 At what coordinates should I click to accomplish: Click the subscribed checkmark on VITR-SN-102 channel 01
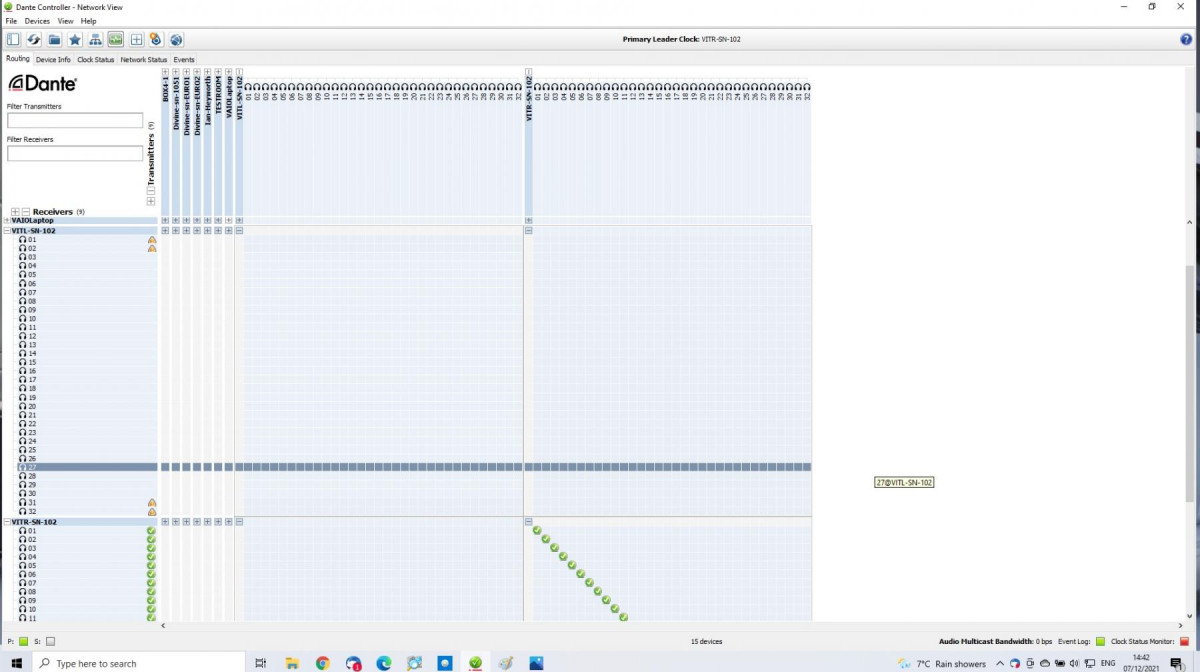click(x=537, y=531)
